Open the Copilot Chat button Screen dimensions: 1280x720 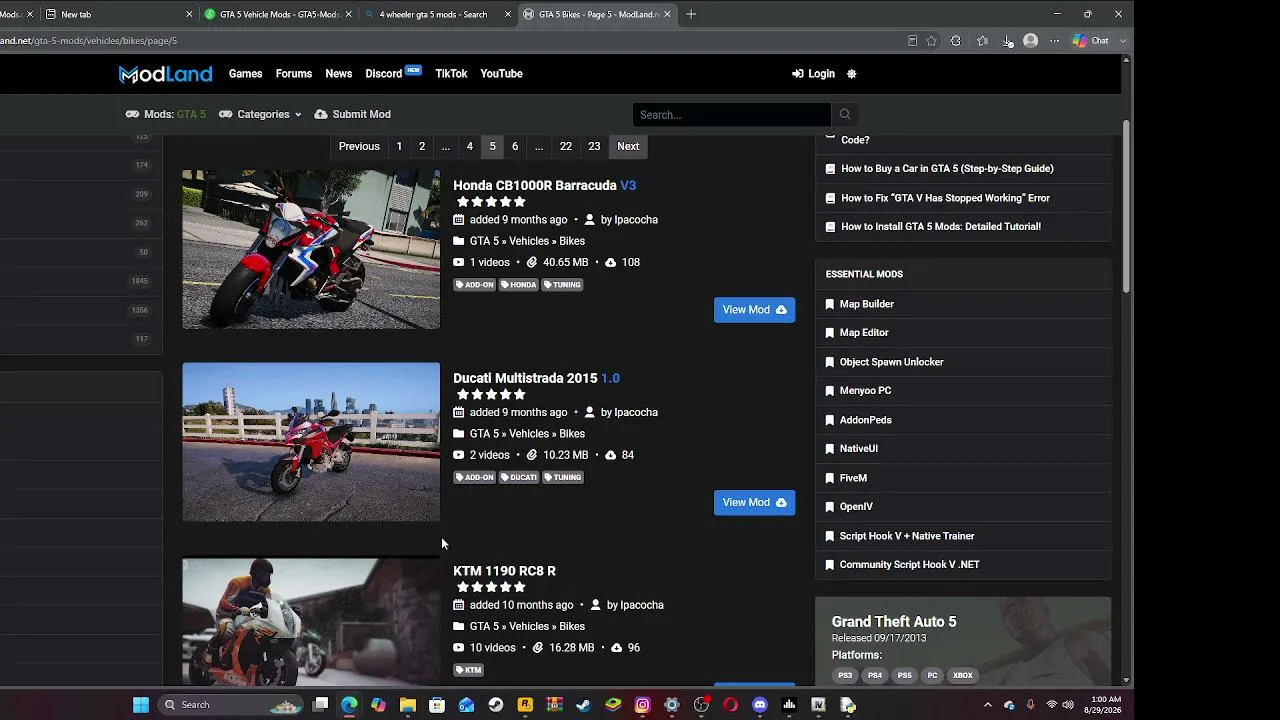click(x=1091, y=41)
